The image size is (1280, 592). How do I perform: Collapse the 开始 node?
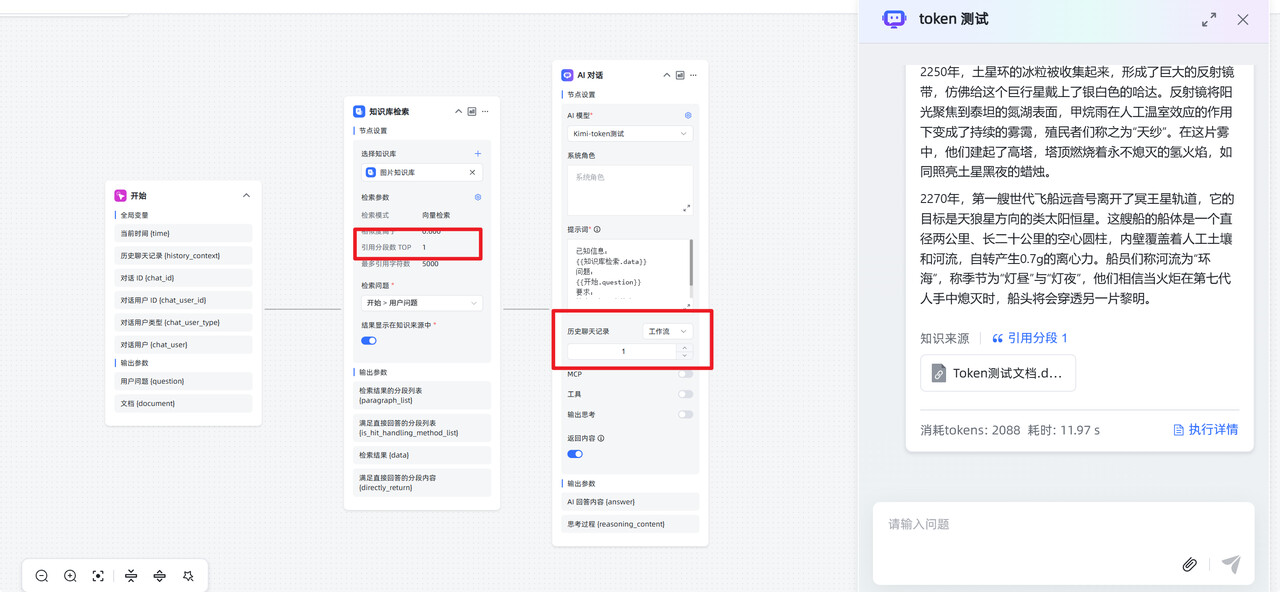click(246, 196)
